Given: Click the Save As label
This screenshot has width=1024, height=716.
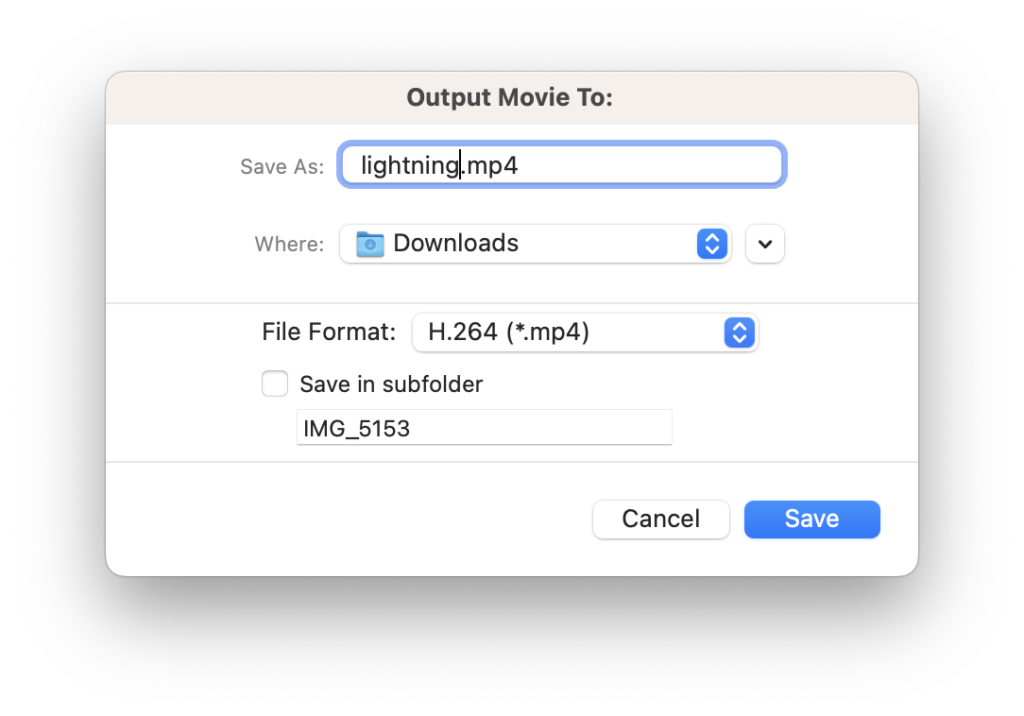Looking at the screenshot, I should coord(282,167).
